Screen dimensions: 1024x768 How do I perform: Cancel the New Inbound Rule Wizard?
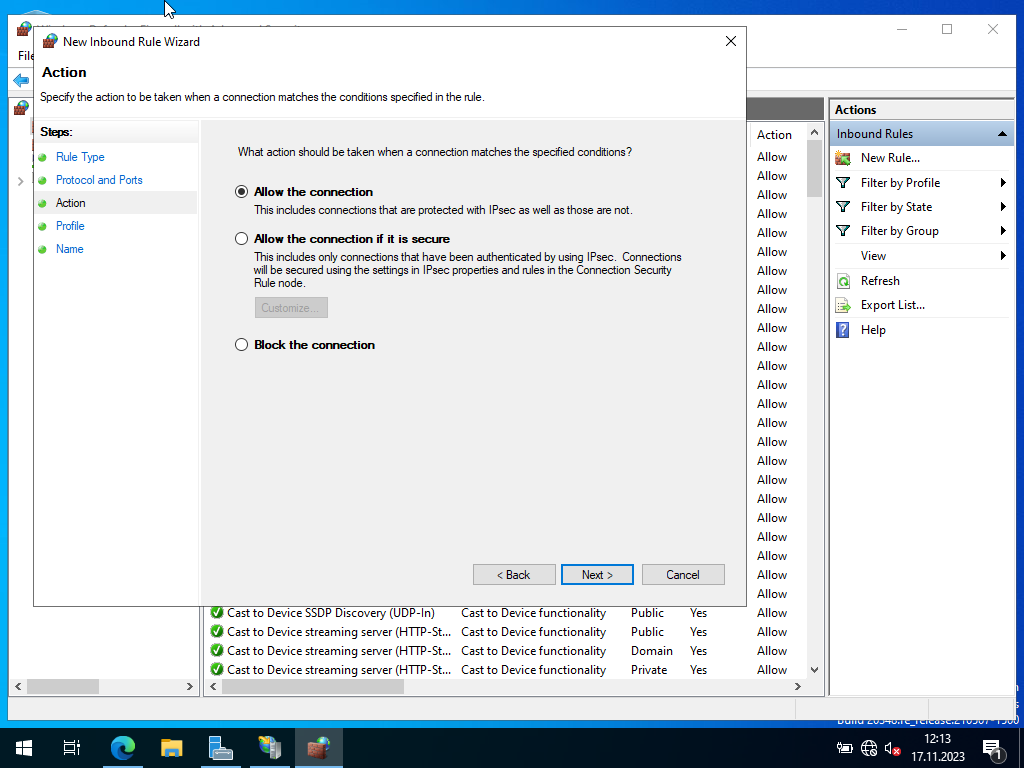pos(683,575)
